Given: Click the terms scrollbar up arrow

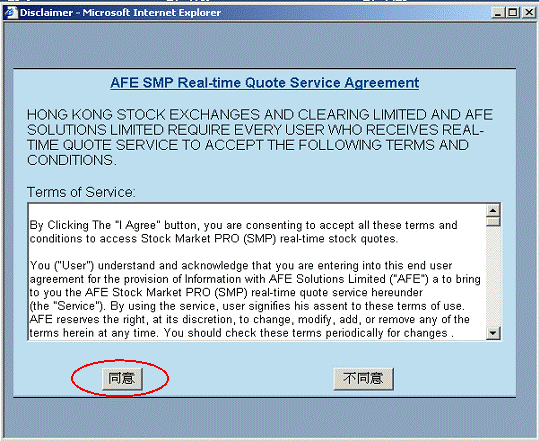Looking at the screenshot, I should (493, 210).
